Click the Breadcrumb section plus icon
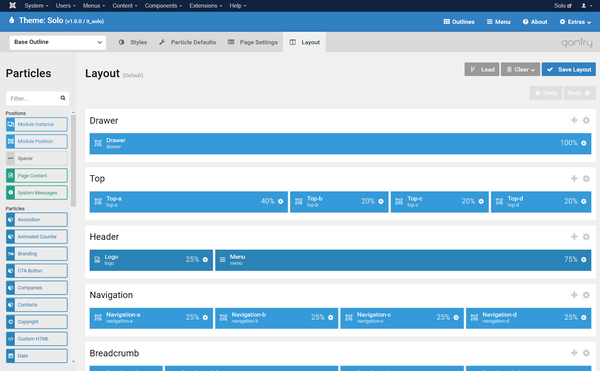 point(574,353)
